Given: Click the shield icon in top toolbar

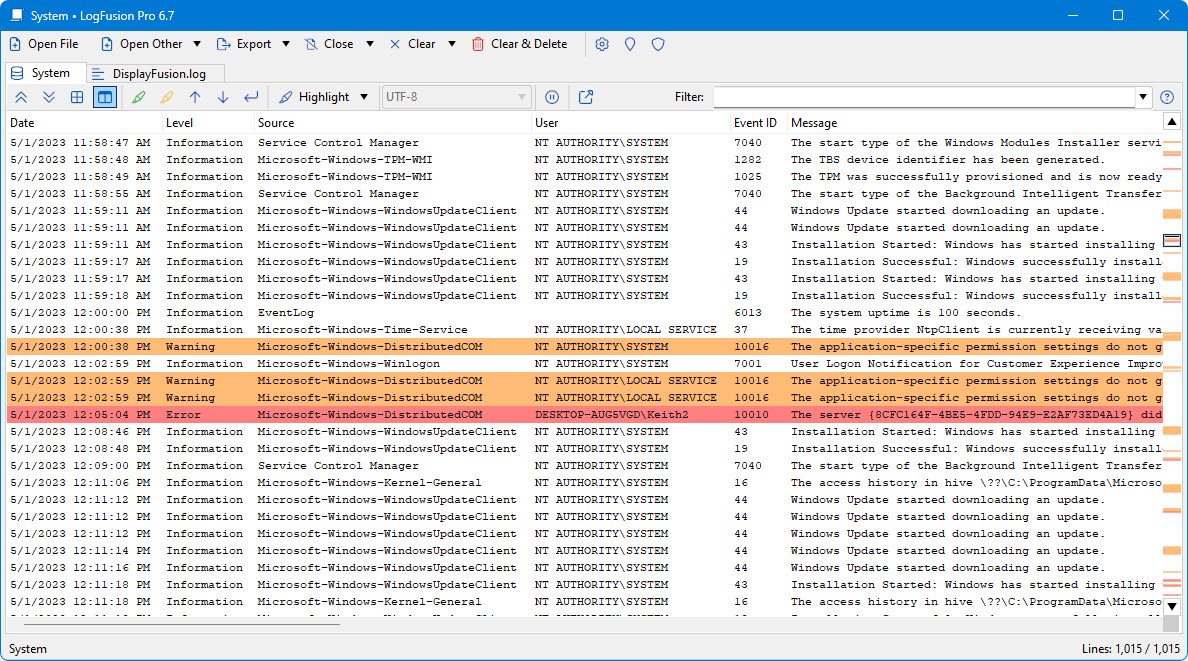Looking at the screenshot, I should coord(658,44).
